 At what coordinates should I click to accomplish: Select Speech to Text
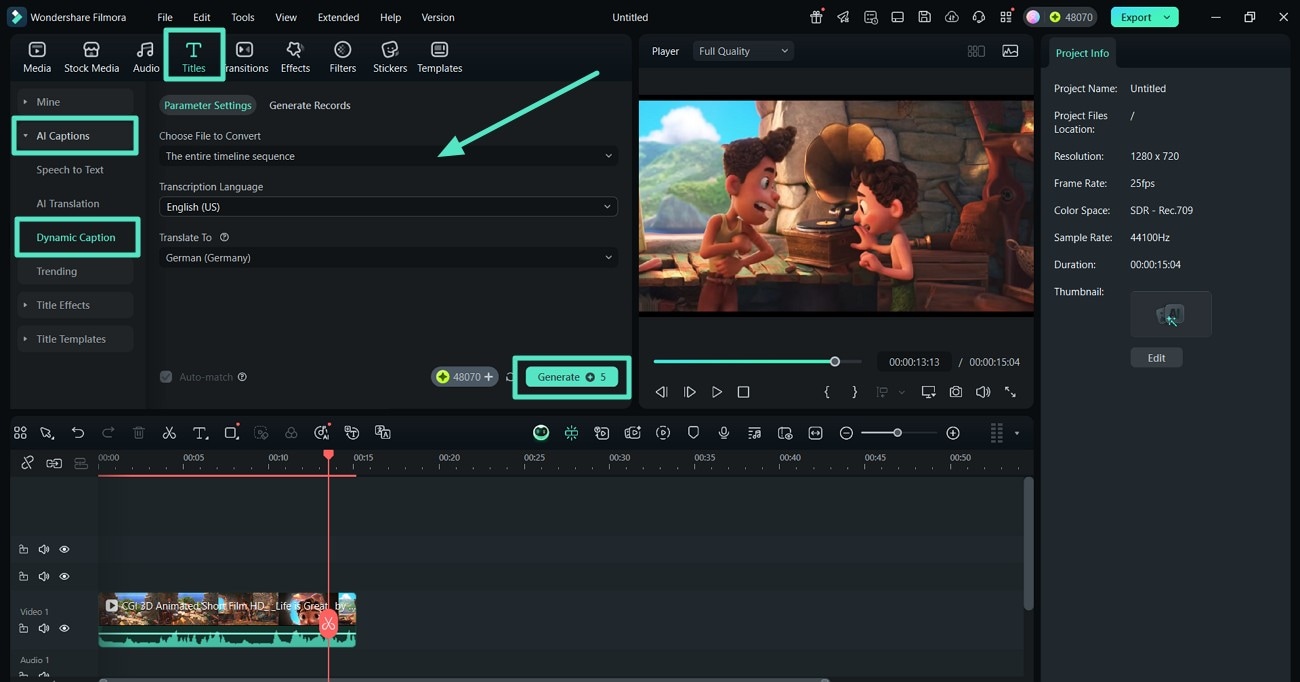click(70, 170)
